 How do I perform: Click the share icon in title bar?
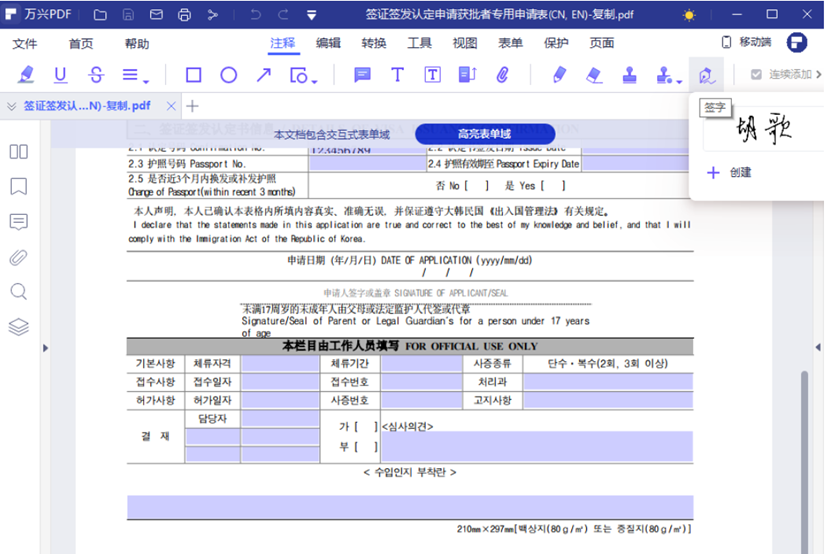pyautogui.click(x=213, y=15)
